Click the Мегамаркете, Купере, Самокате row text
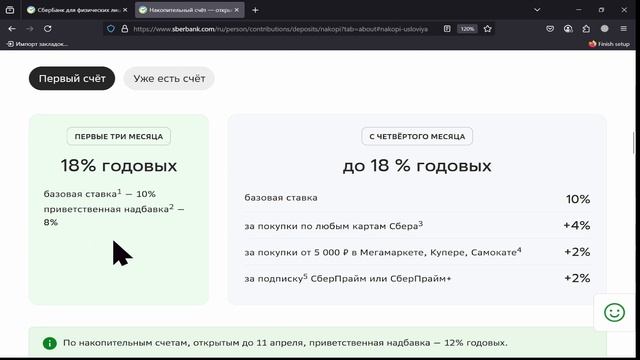The image size is (640, 360). (383, 252)
